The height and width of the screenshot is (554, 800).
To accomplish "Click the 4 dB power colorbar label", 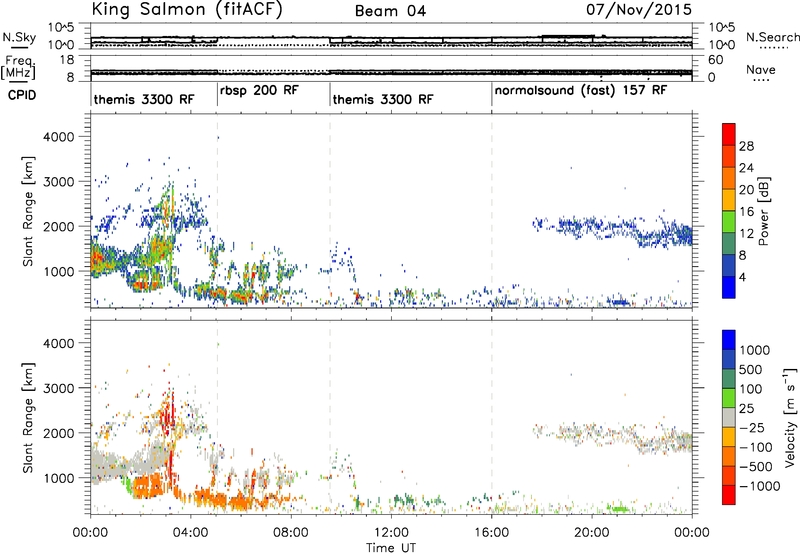I will (743, 278).
